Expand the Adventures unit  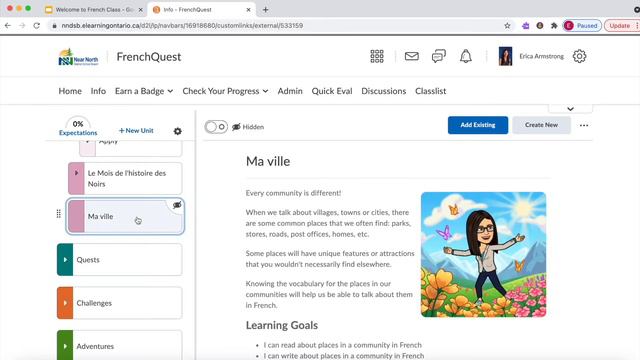point(65,346)
